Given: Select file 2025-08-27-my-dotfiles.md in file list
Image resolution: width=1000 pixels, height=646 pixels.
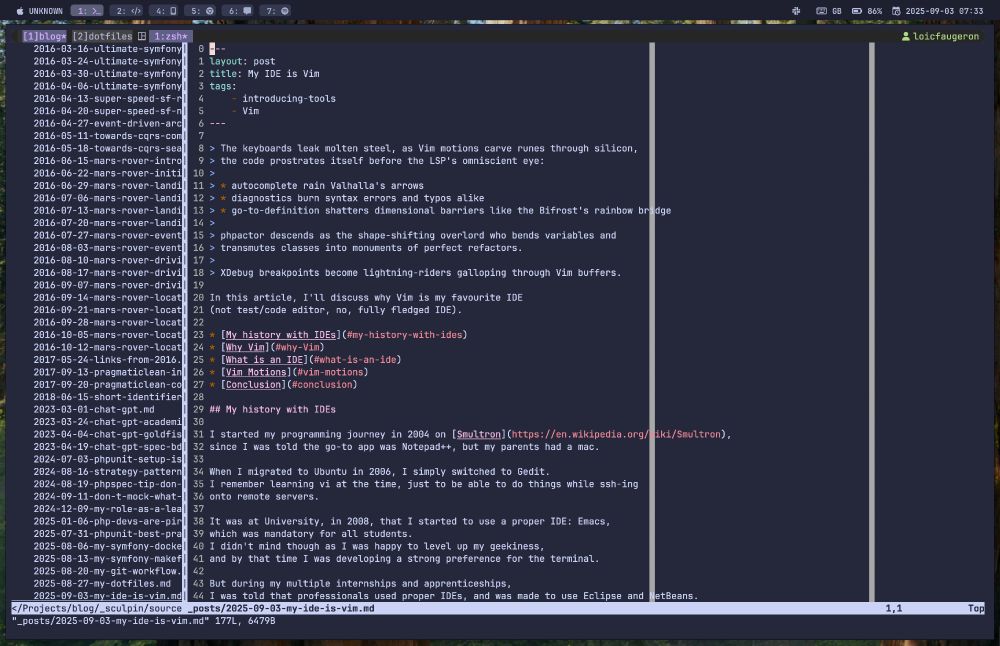Looking at the screenshot, I should coord(102,584).
